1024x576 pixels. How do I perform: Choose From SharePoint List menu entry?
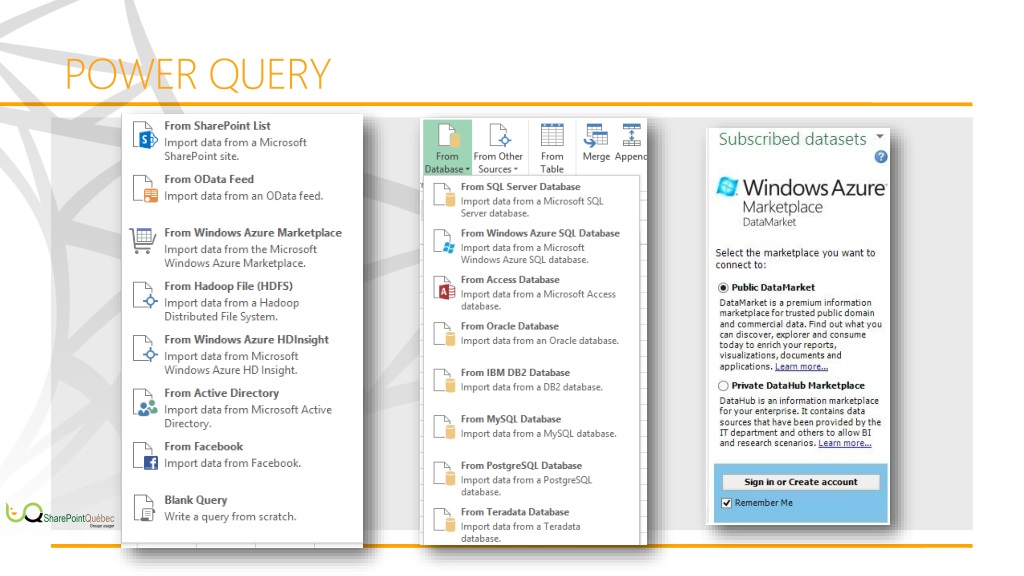[x=242, y=140]
